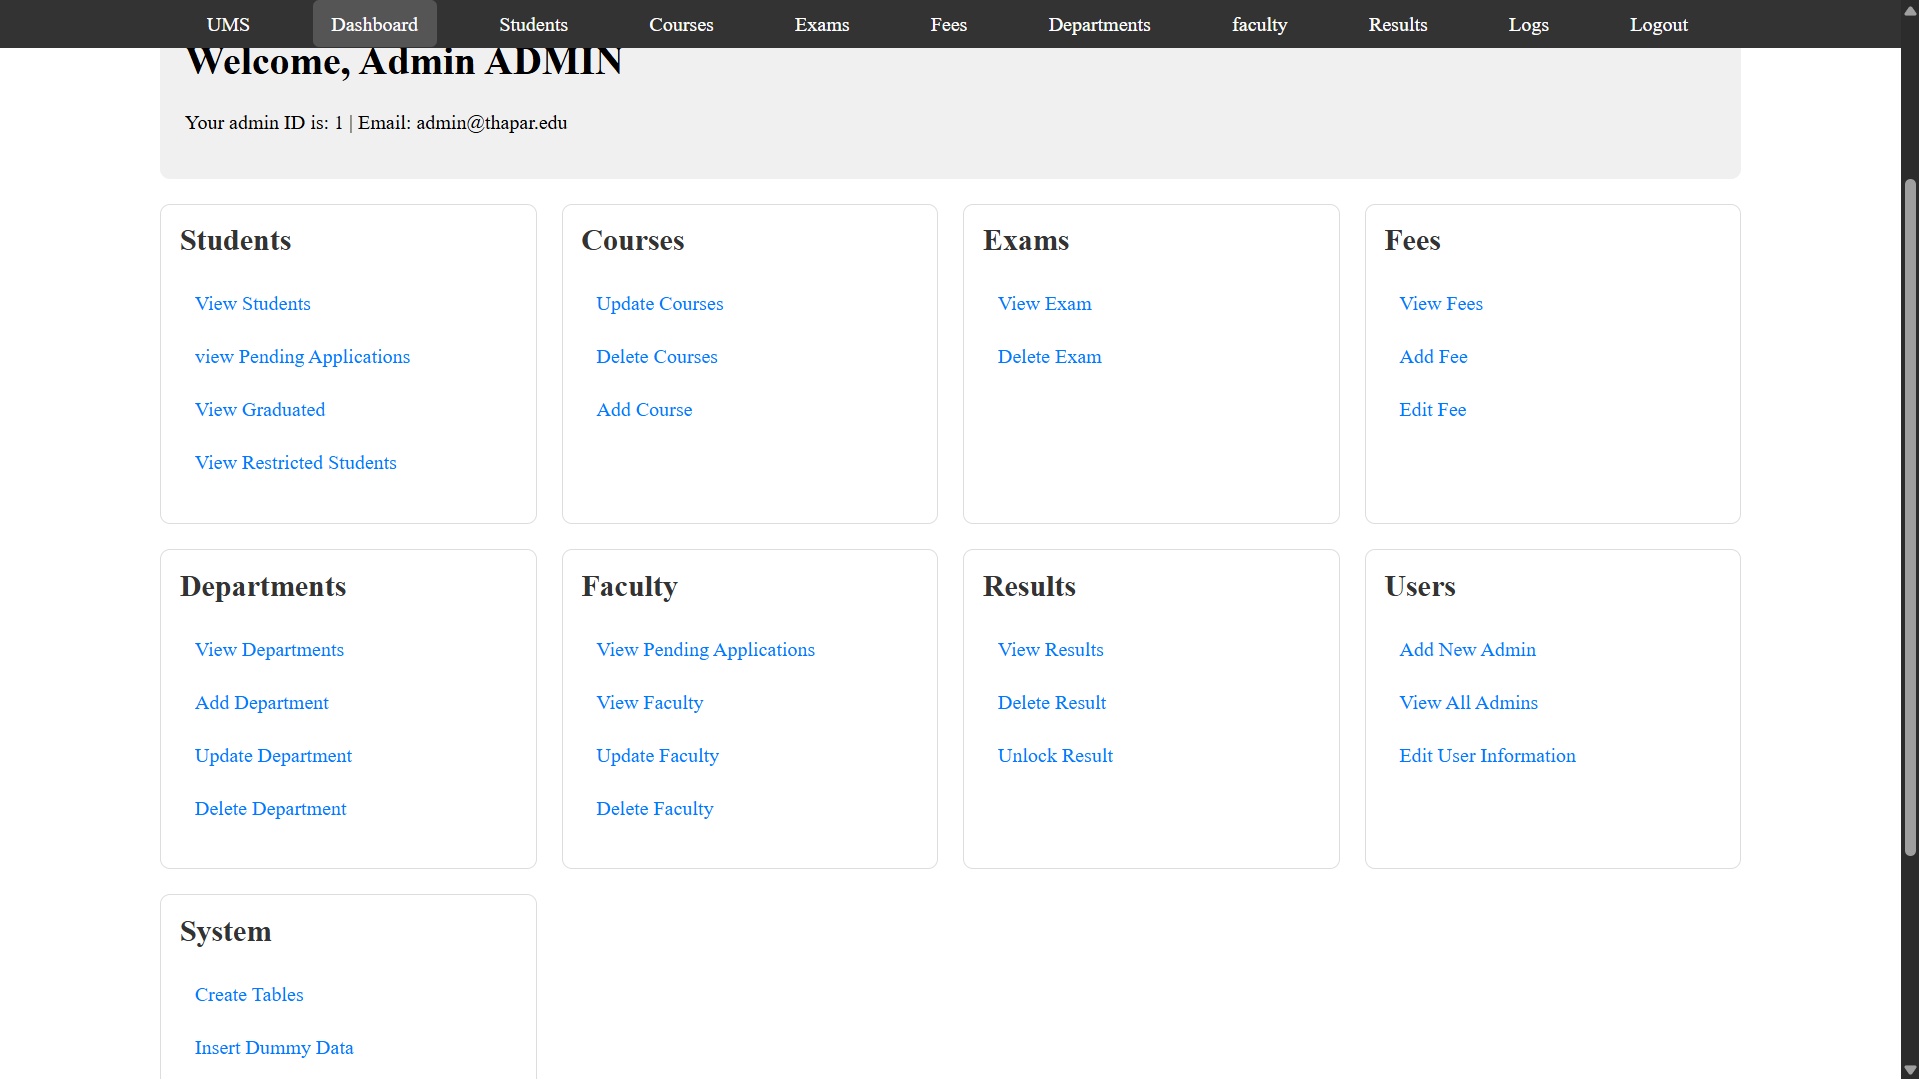Screen dimensions: 1919x1079
Task: Click the View Faculty link
Action: click(x=649, y=702)
